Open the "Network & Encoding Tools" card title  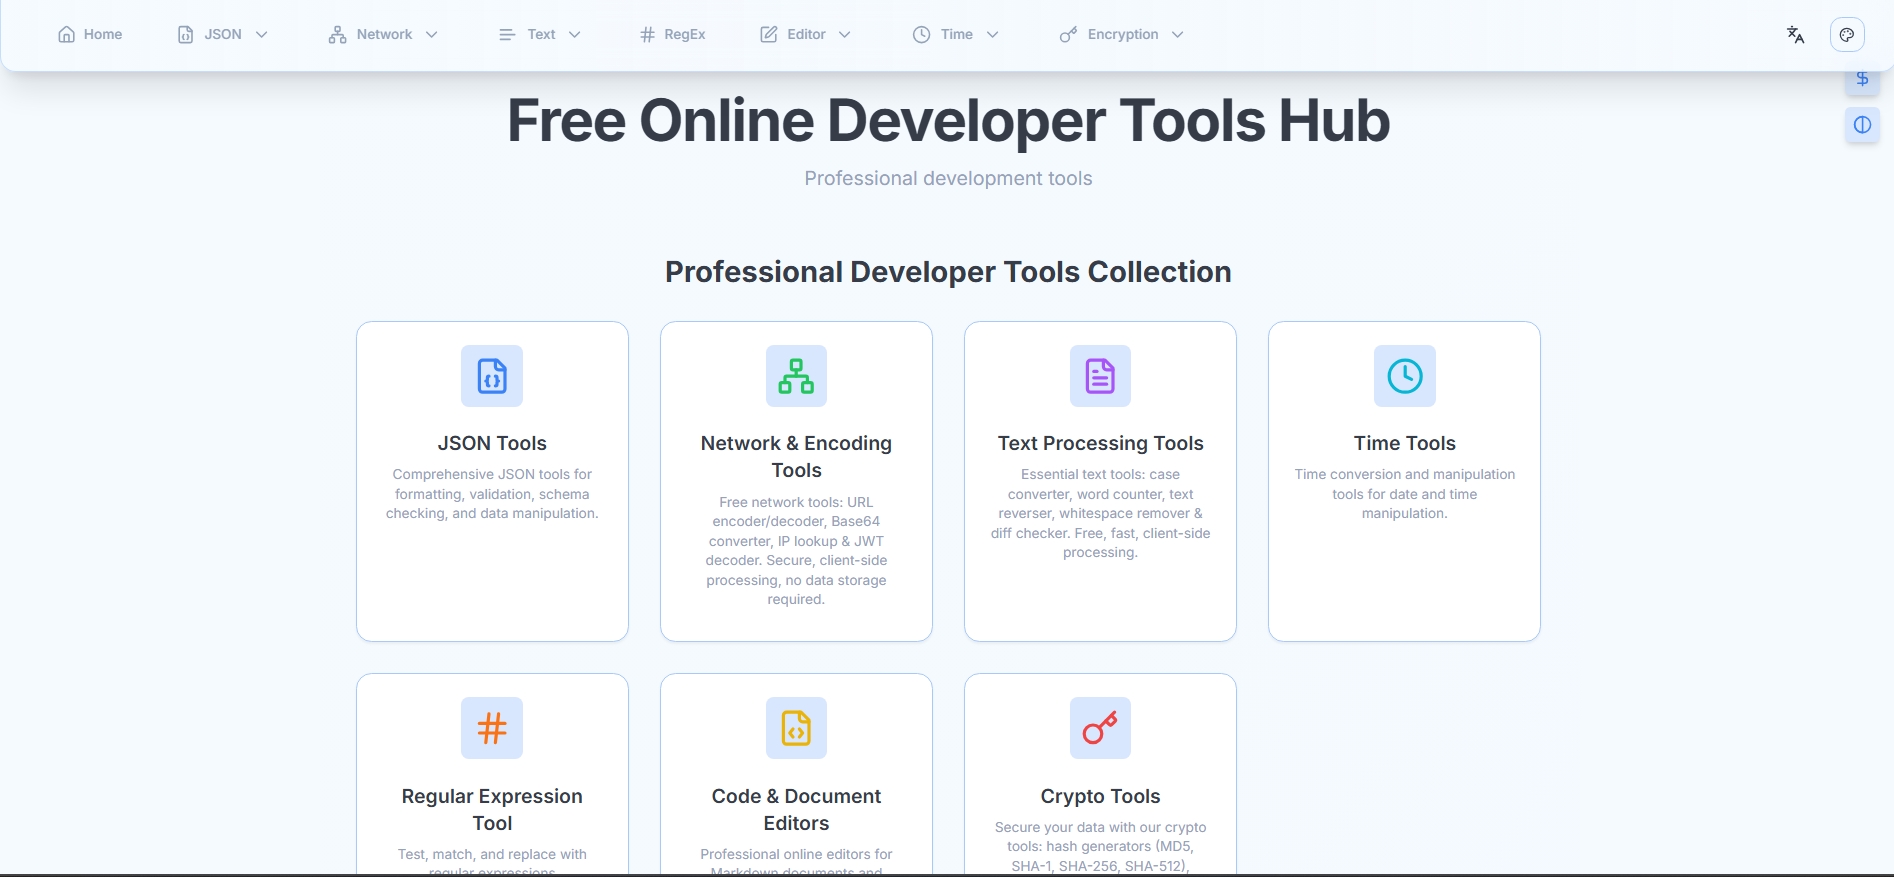(796, 457)
